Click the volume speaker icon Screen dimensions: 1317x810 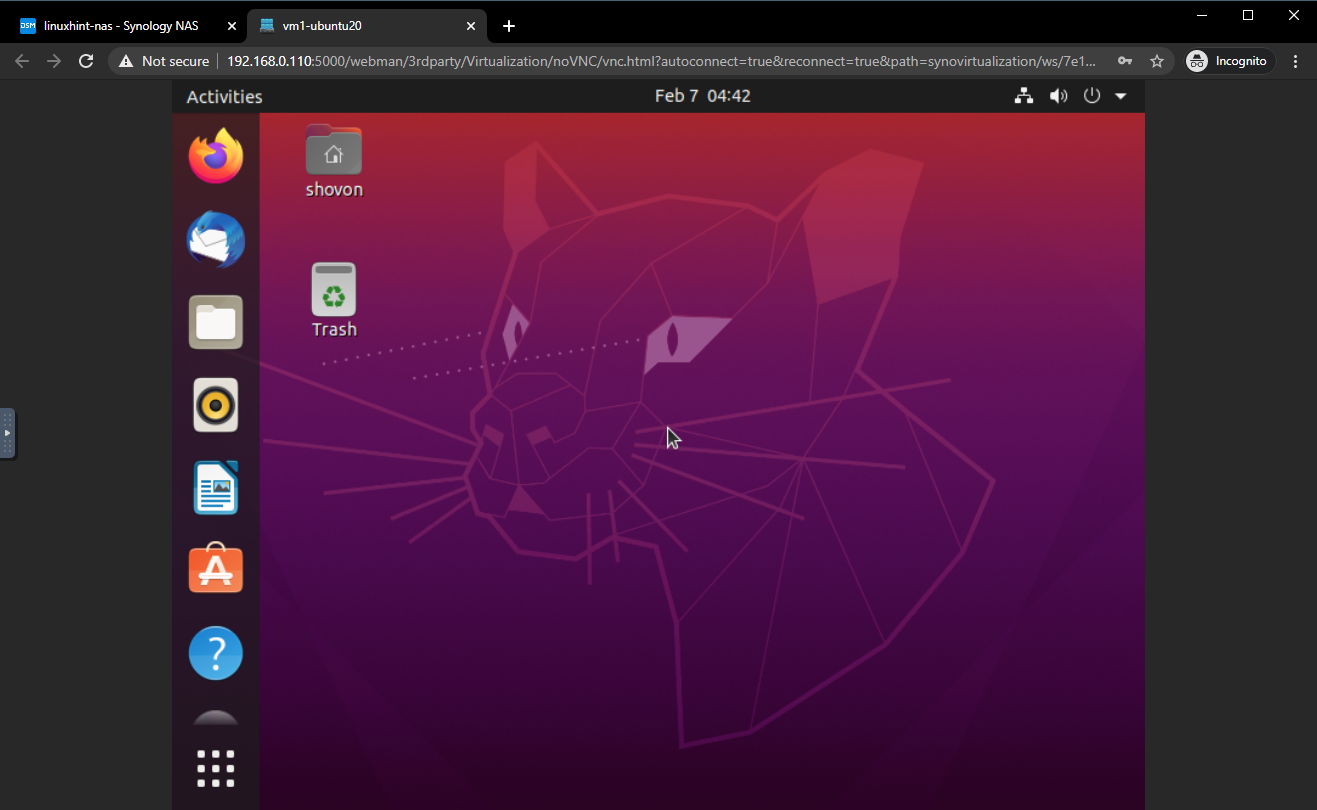(x=1057, y=96)
